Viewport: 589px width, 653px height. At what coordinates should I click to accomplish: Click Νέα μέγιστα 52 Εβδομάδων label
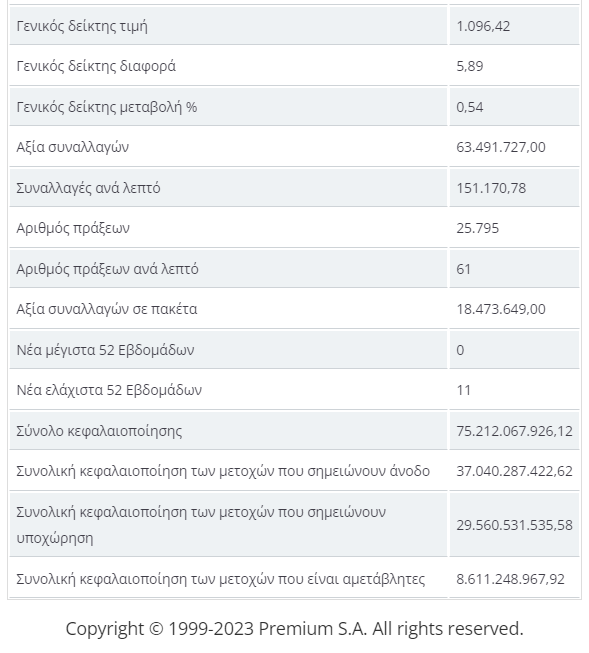(105, 350)
